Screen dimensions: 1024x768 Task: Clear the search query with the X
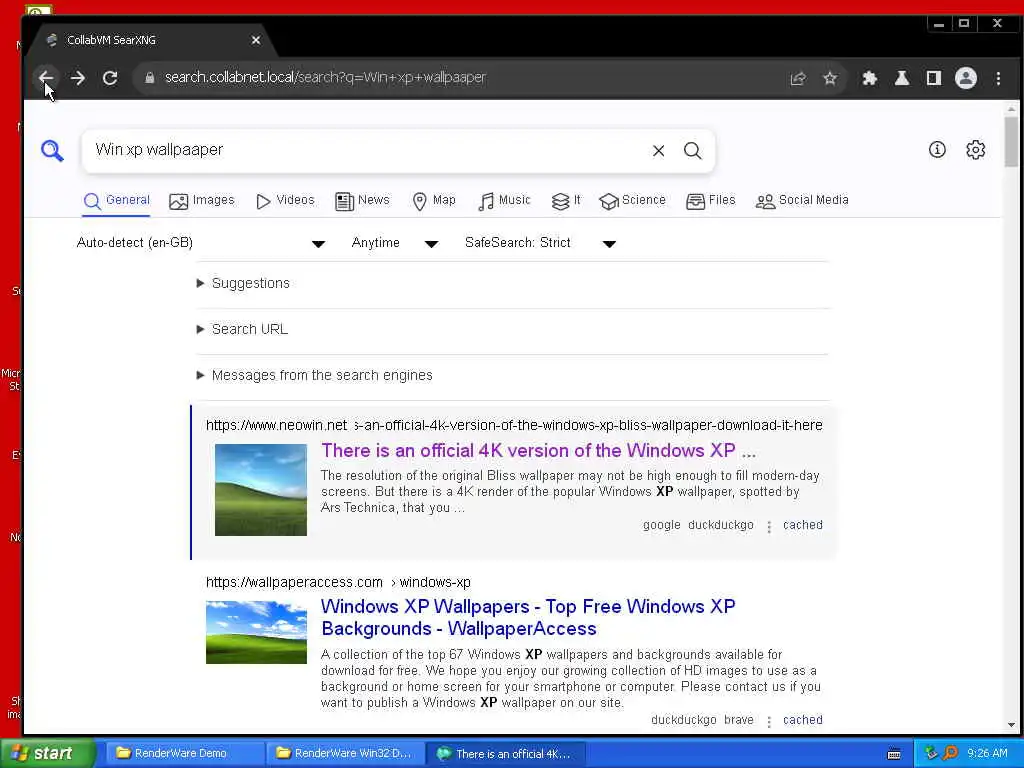(x=658, y=151)
